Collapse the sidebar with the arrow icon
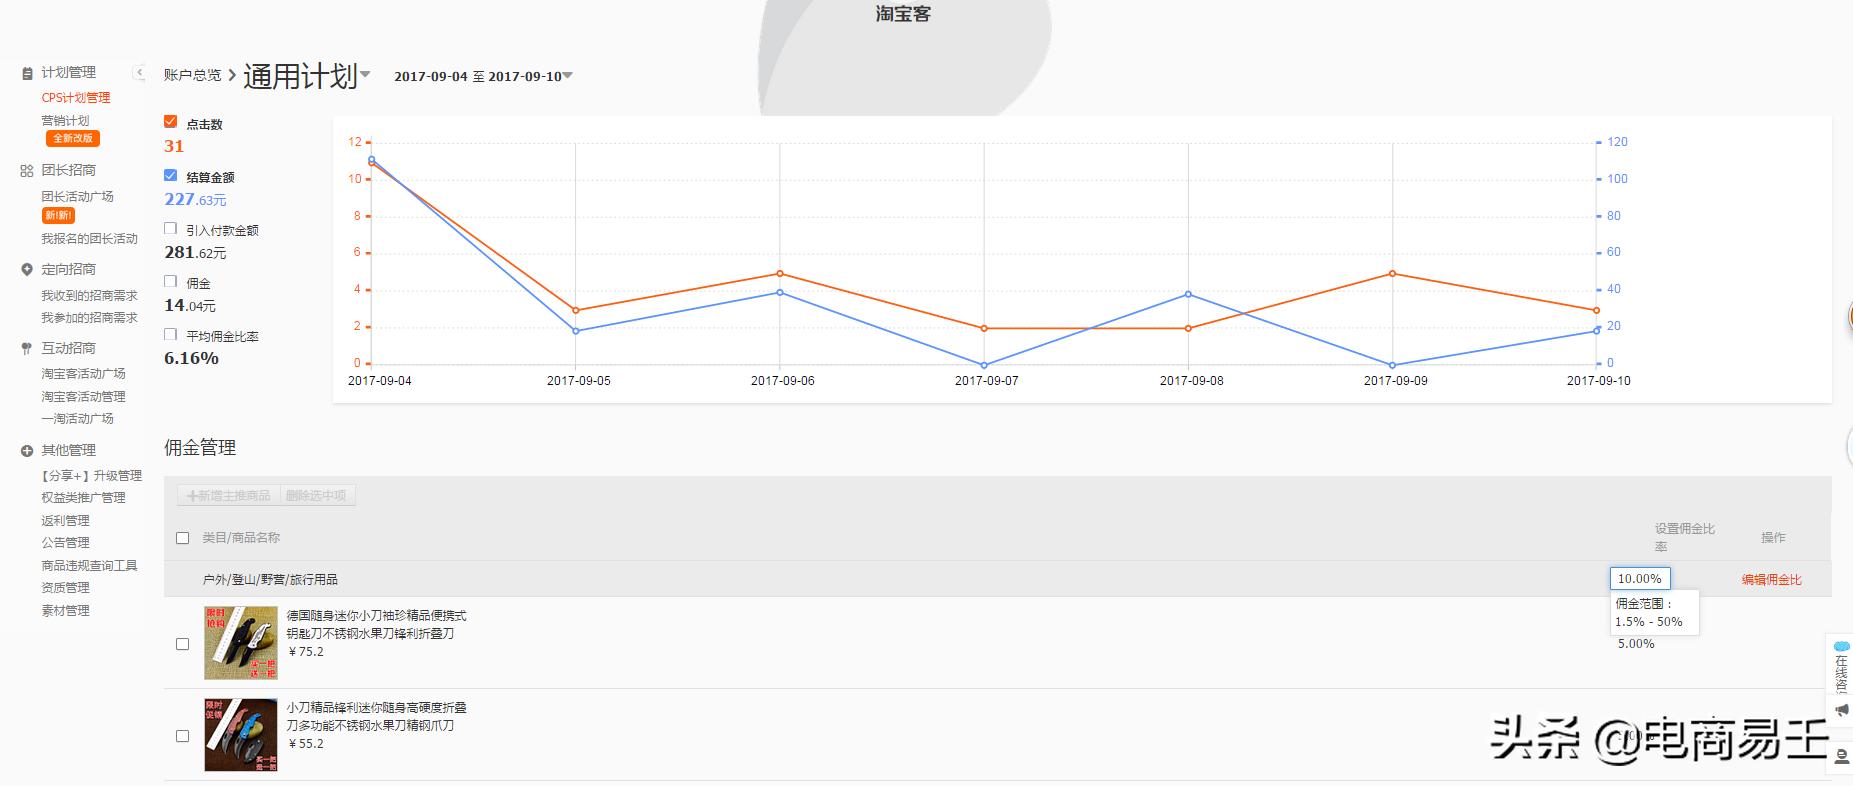This screenshot has width=1853, height=786. coord(139,73)
